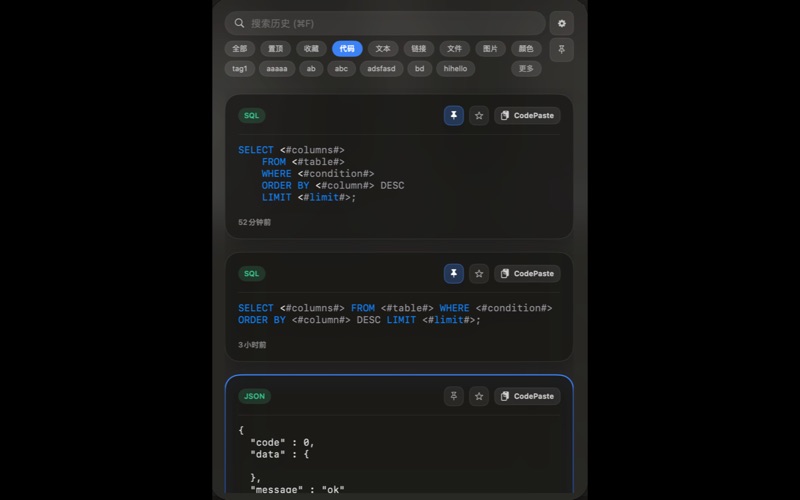800x500 pixels.
Task: Select the 全部 filter tab
Action: pyautogui.click(x=240, y=48)
